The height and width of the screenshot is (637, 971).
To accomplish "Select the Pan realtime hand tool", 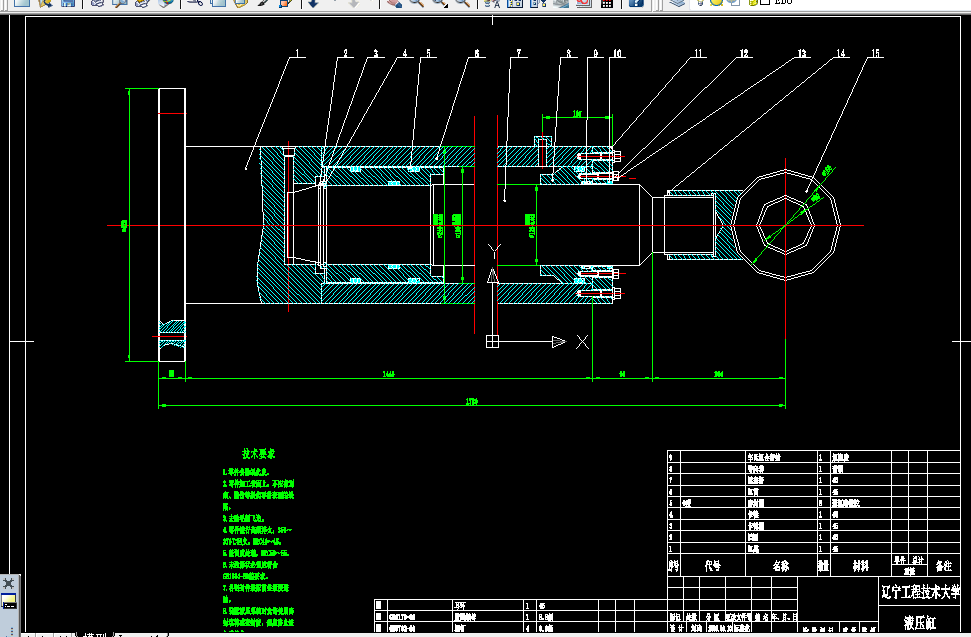I will (394, 2).
